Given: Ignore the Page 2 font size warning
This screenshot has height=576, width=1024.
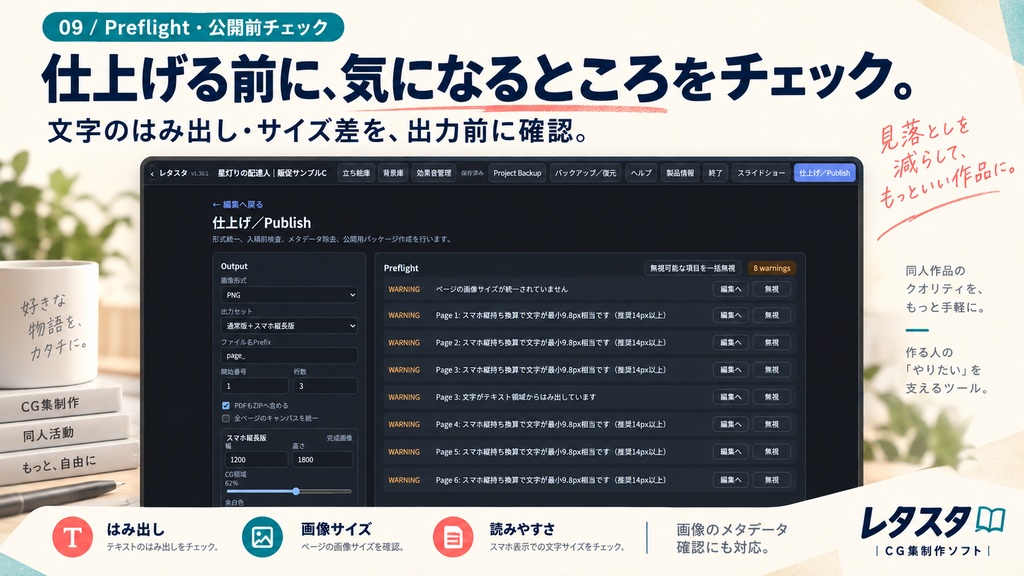Looking at the screenshot, I should tap(772, 343).
